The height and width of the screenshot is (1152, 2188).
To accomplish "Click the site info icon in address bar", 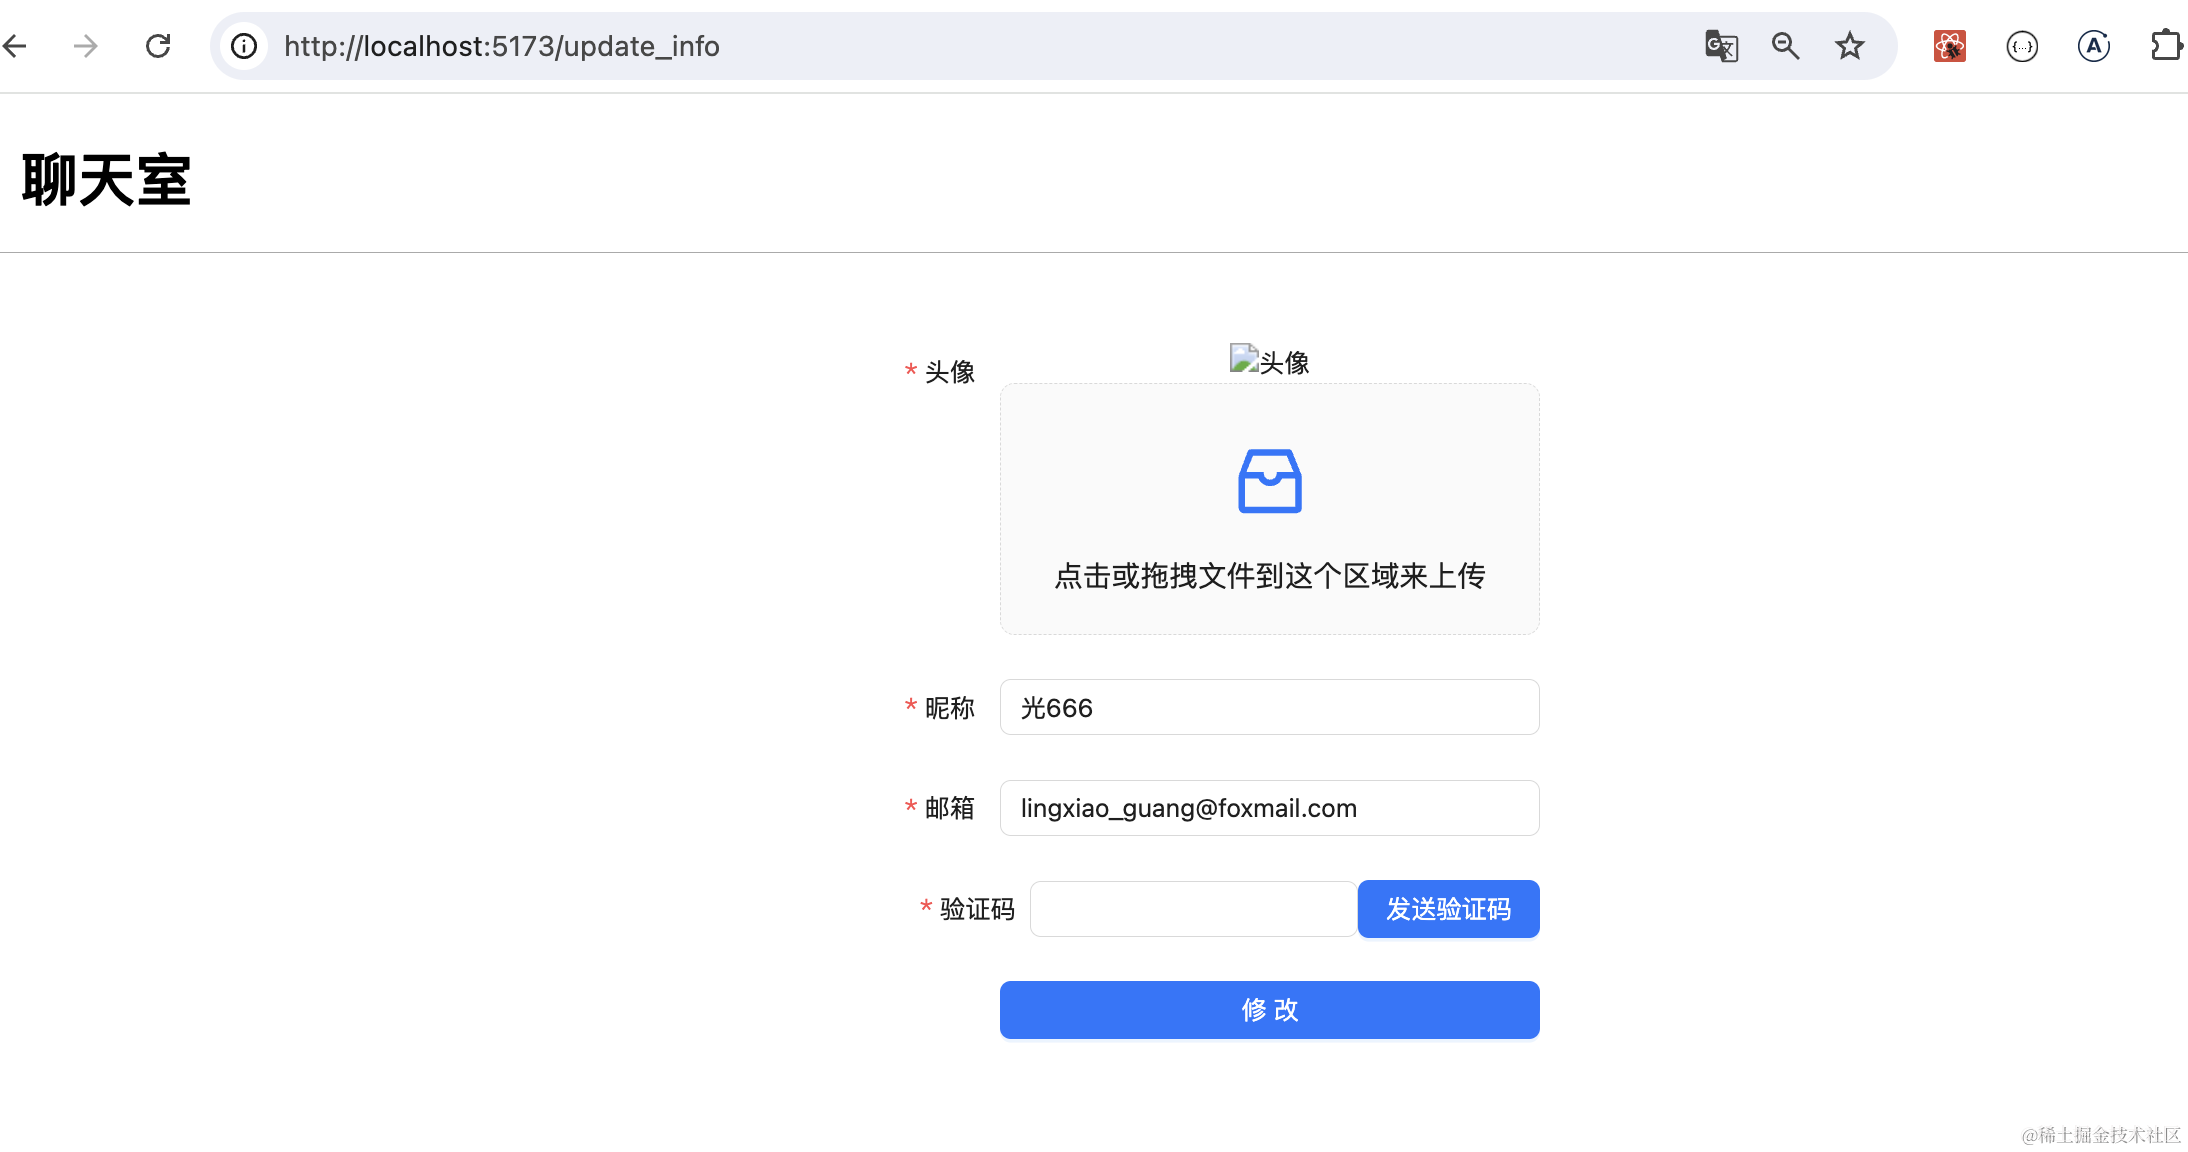I will (x=244, y=46).
